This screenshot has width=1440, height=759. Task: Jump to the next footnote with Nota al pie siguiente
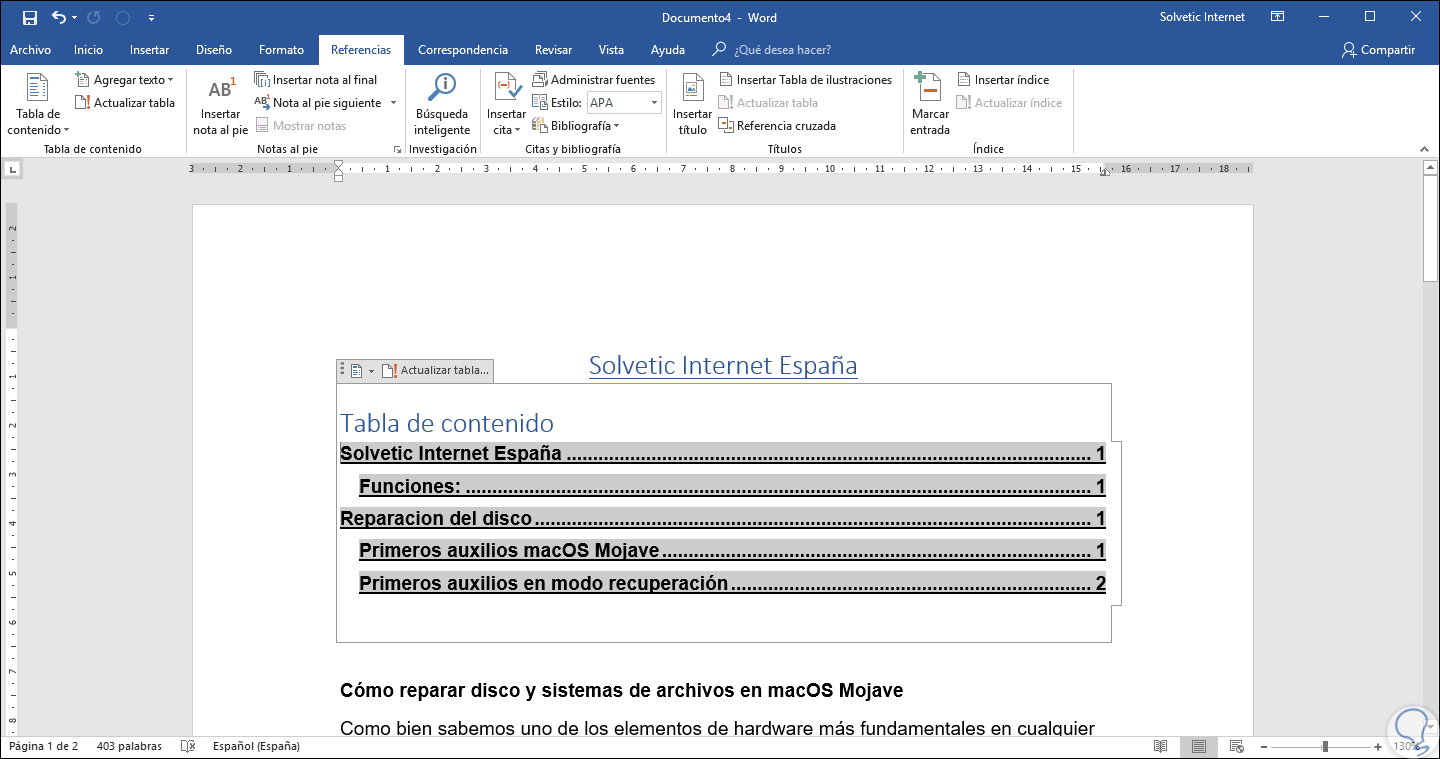[x=318, y=103]
